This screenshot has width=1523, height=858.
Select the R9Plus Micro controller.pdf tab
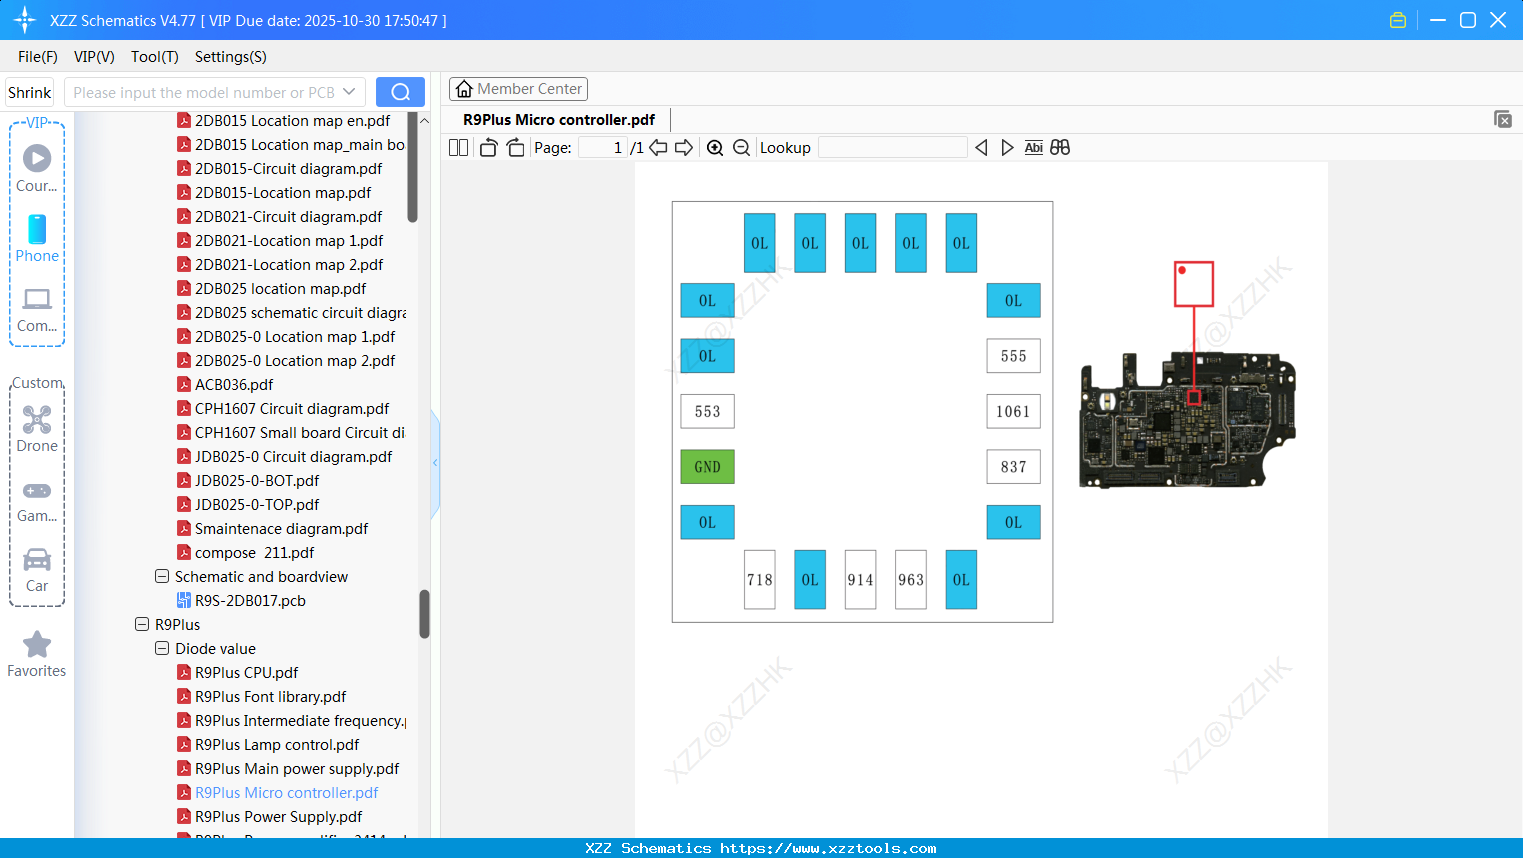pos(559,120)
